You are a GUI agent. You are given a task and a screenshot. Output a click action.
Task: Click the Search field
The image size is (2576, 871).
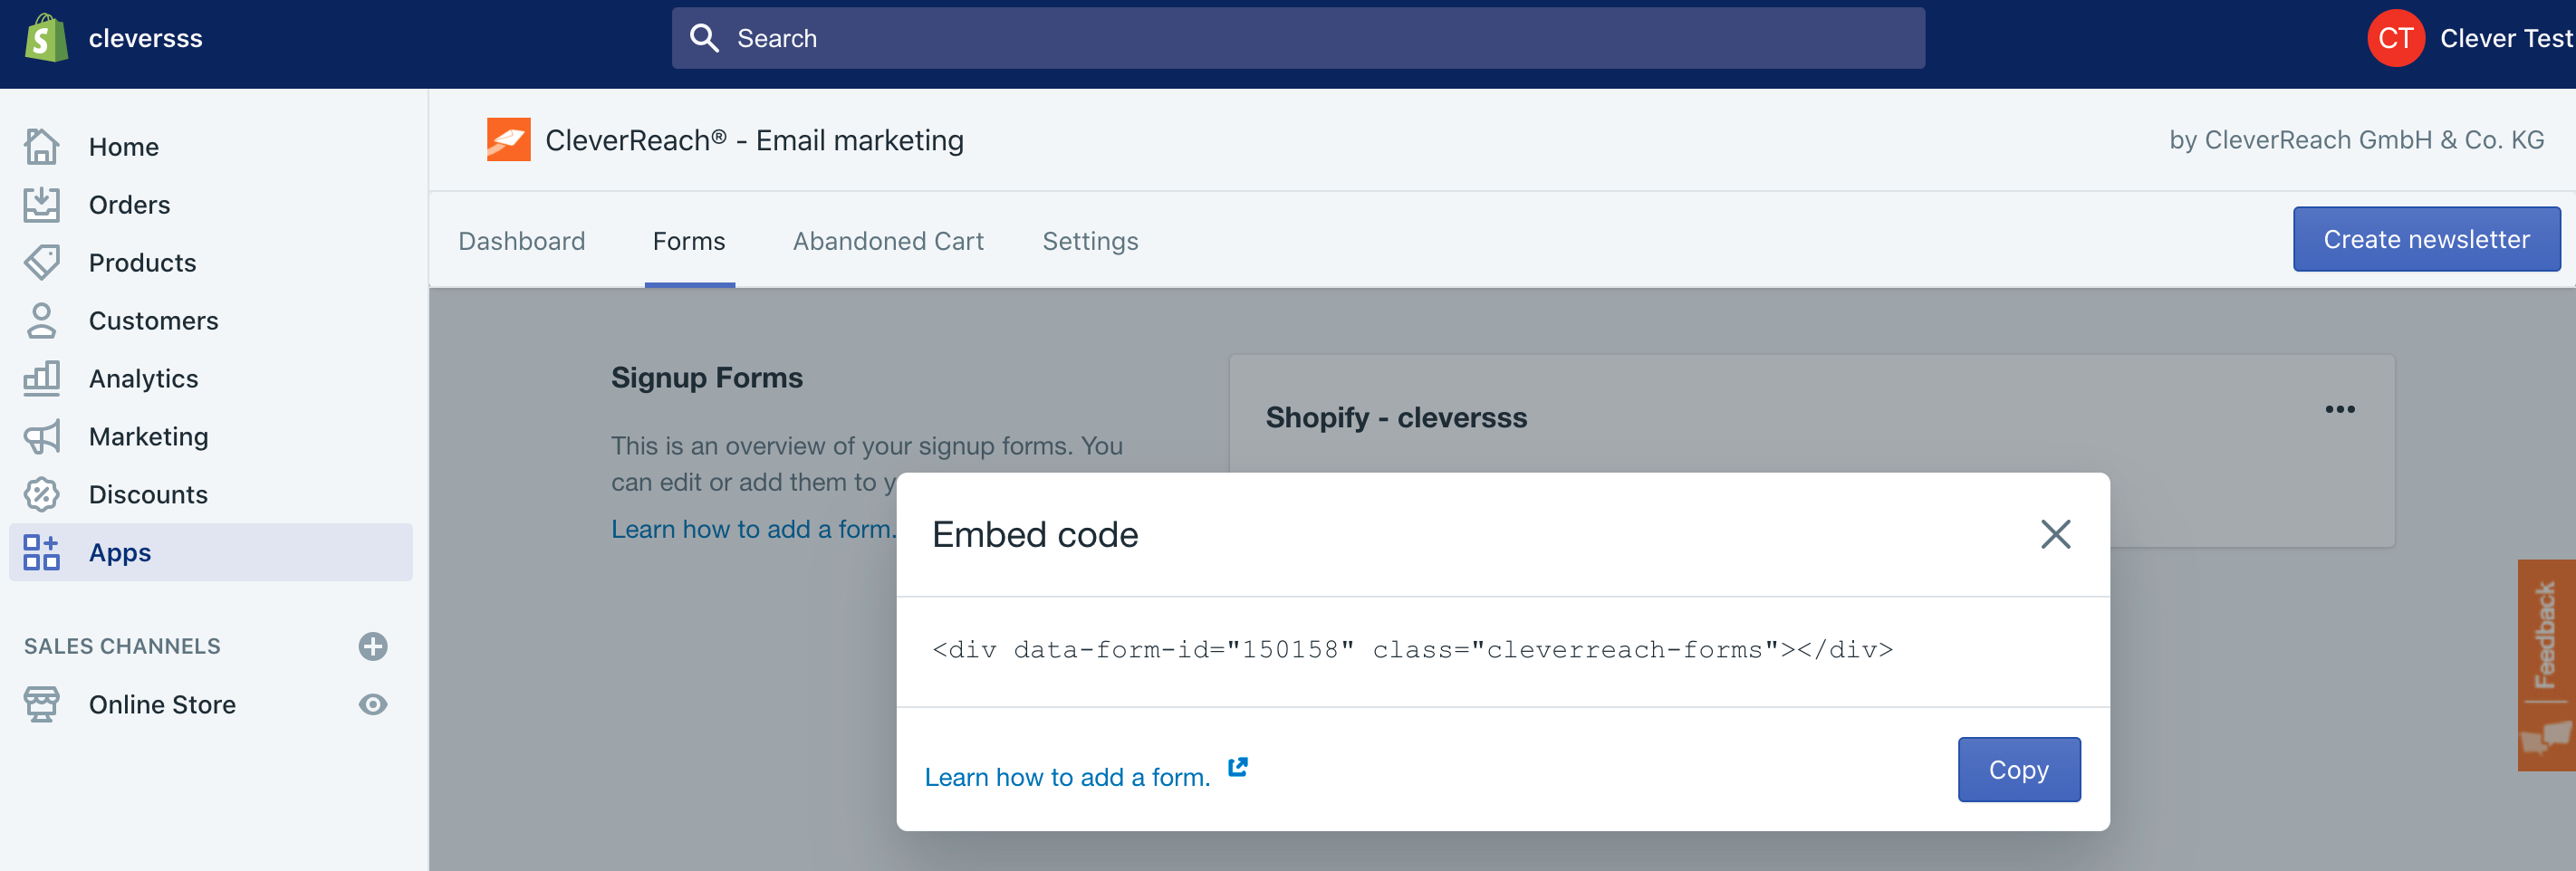click(x=1297, y=38)
